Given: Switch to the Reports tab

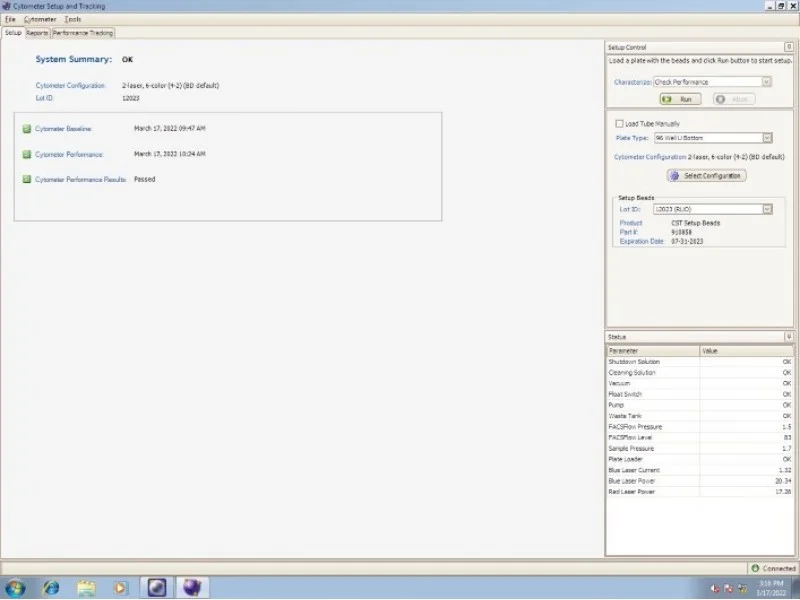Looking at the screenshot, I should click(x=37, y=33).
